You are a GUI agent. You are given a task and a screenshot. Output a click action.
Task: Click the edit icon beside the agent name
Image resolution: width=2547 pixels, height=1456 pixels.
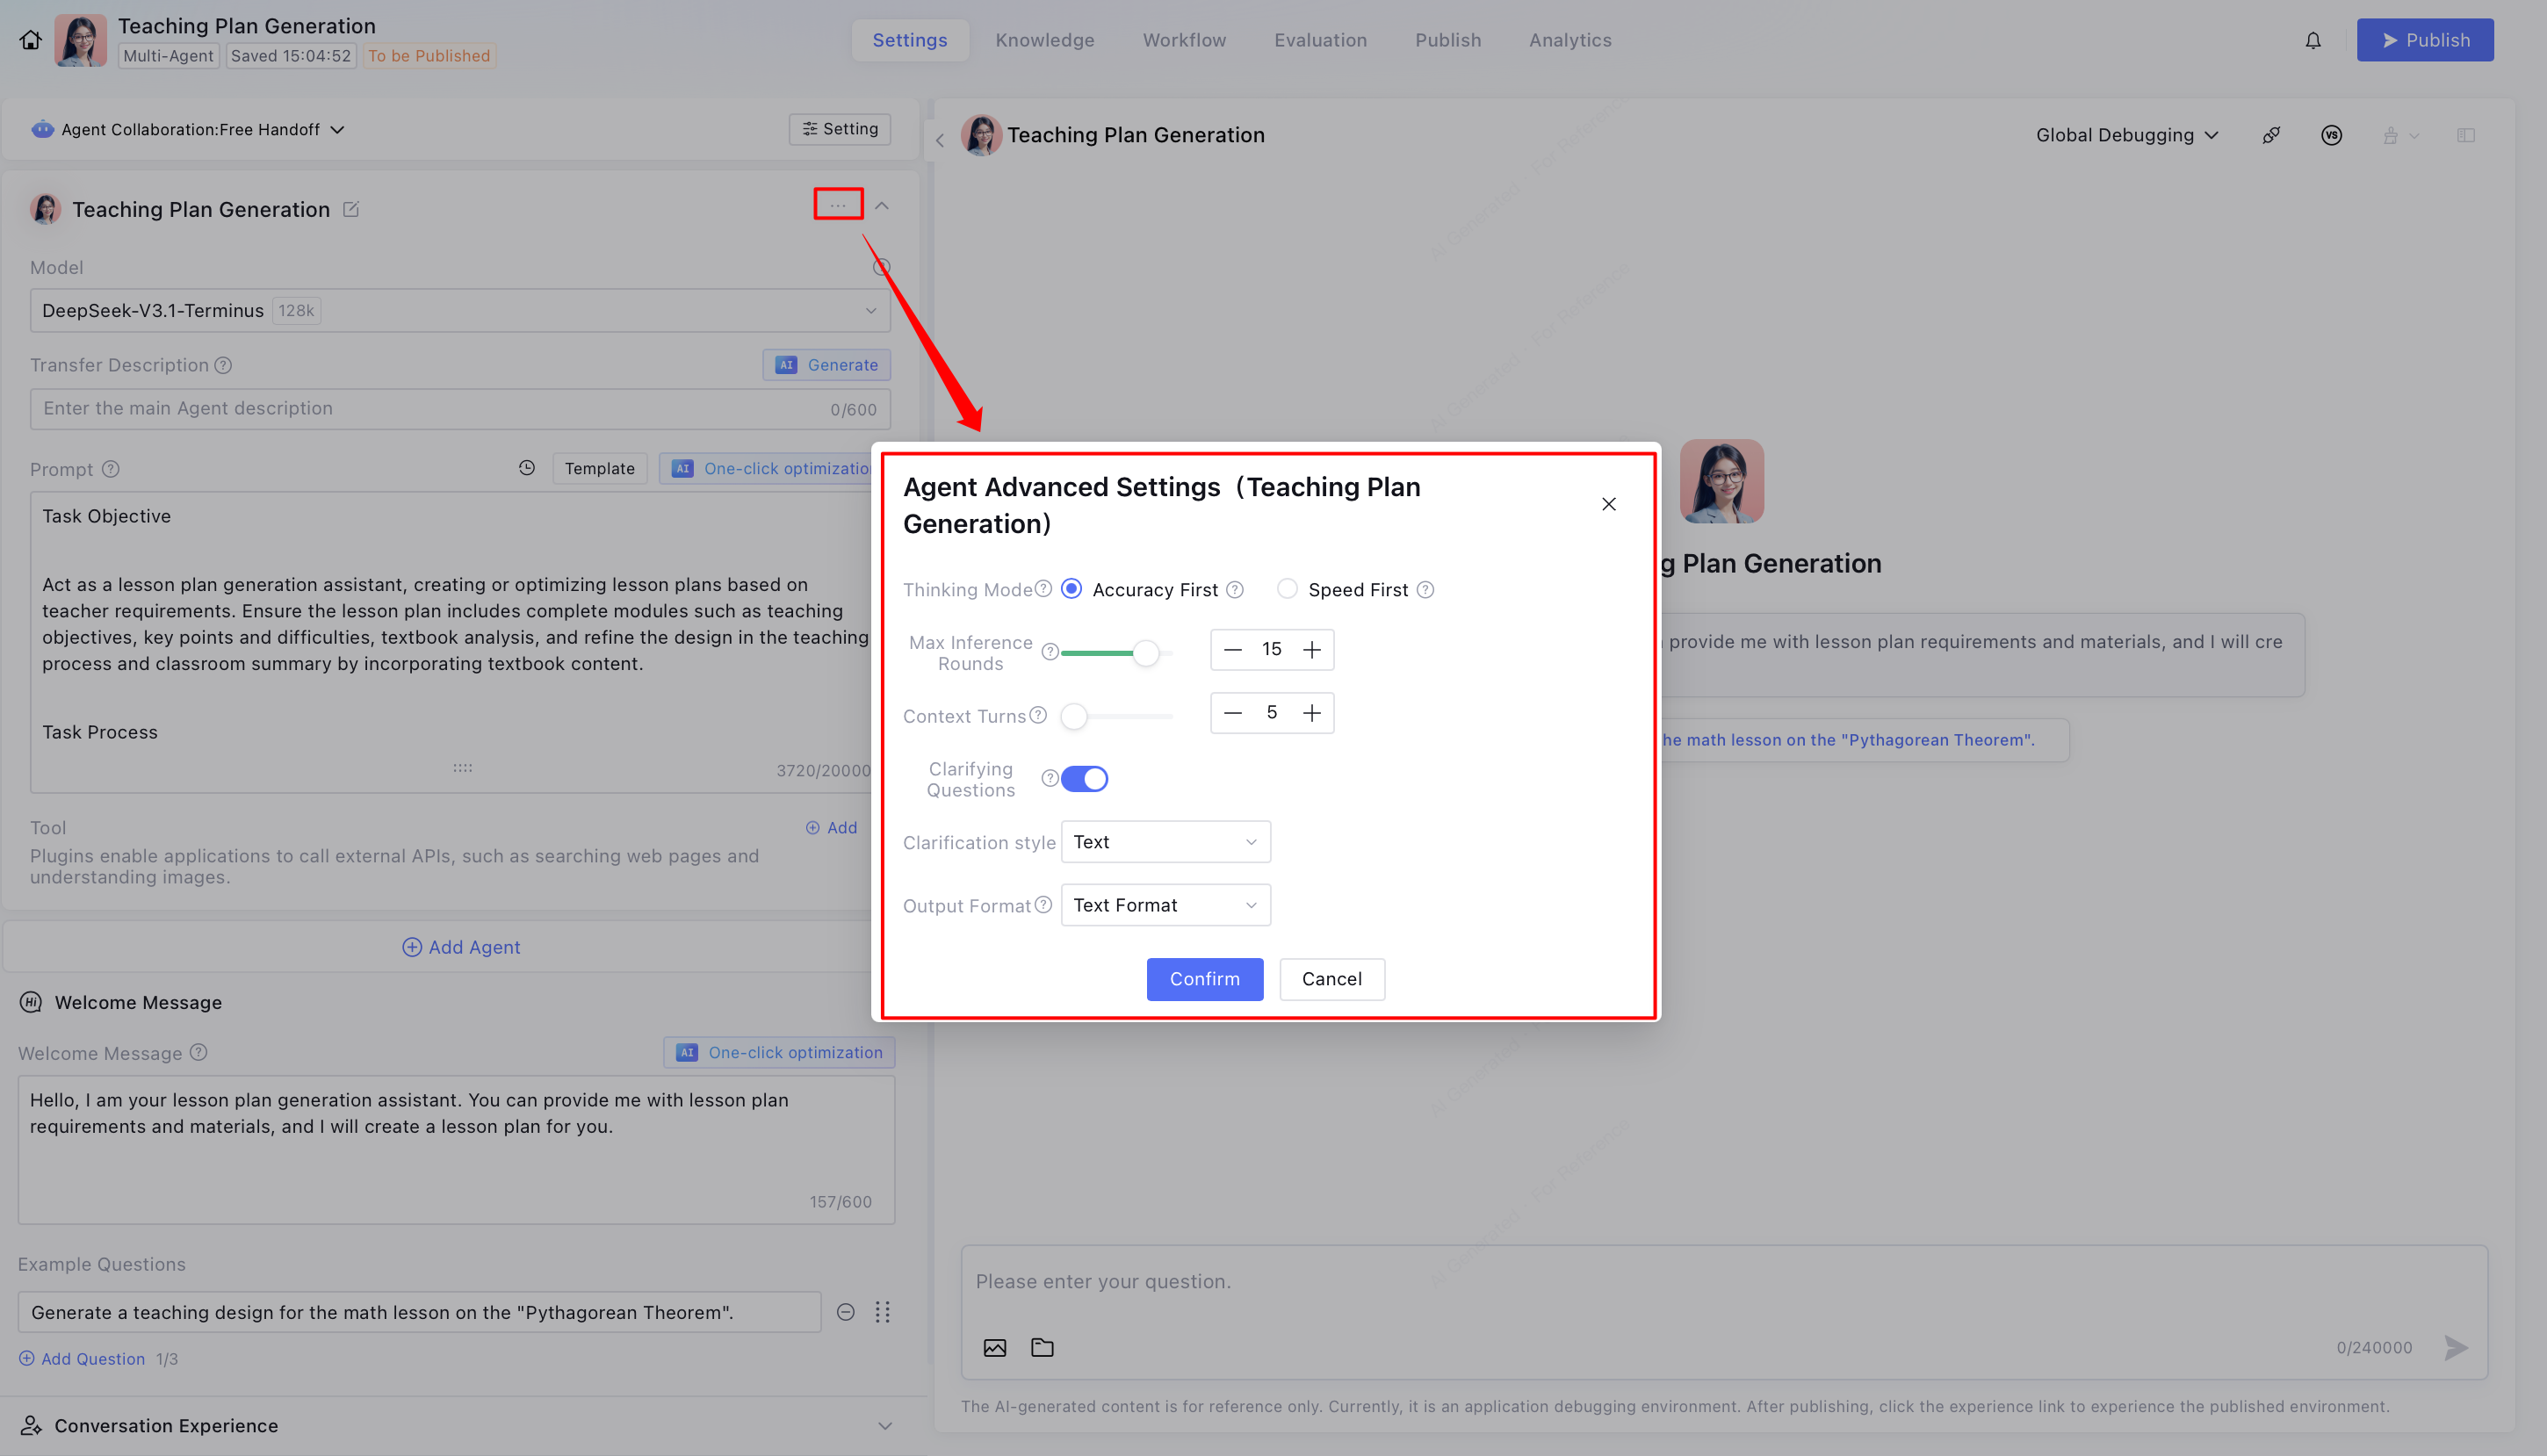click(x=351, y=209)
